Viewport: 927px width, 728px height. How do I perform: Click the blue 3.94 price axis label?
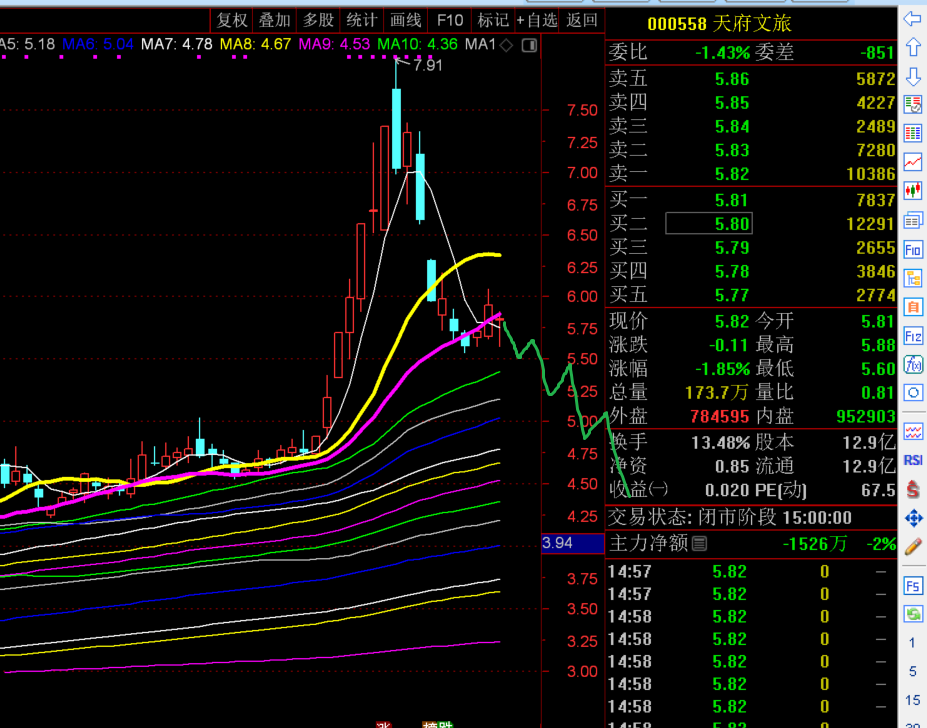pos(572,543)
